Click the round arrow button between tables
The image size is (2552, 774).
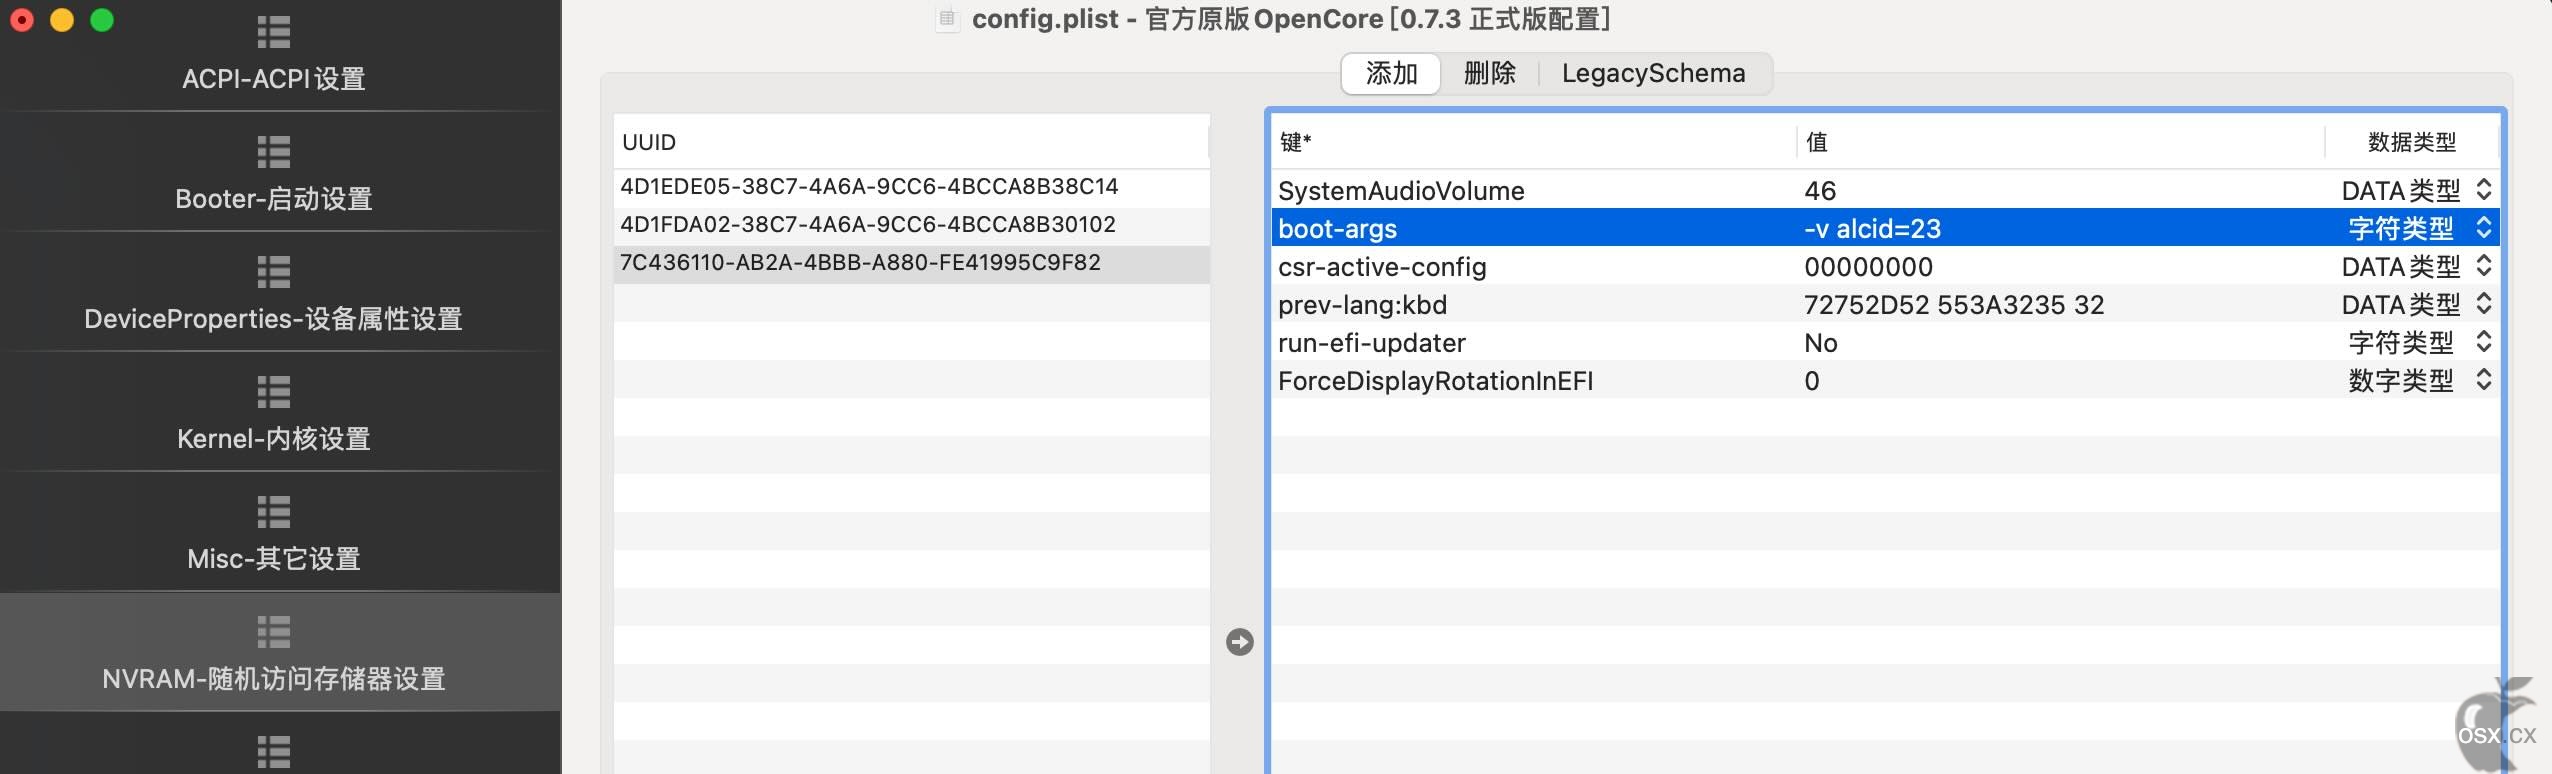click(1239, 642)
